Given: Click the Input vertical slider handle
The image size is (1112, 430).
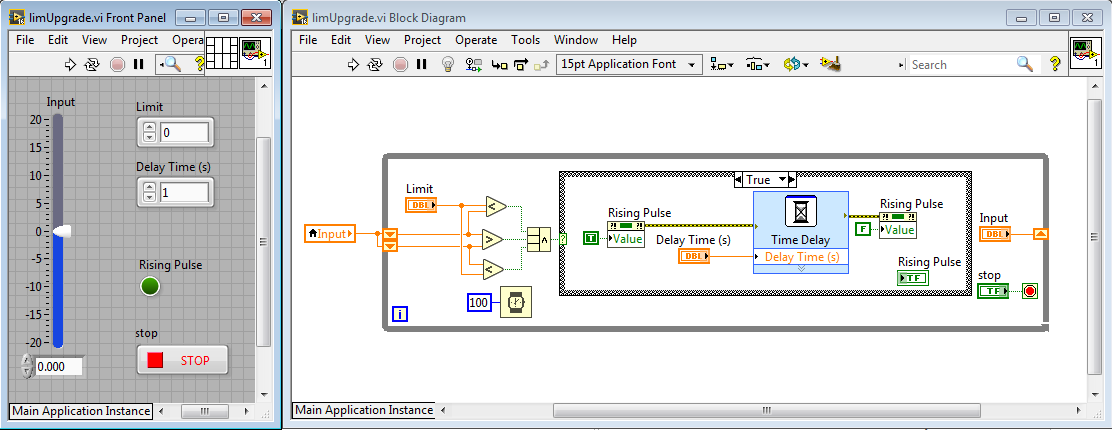Looking at the screenshot, I should 62,231.
